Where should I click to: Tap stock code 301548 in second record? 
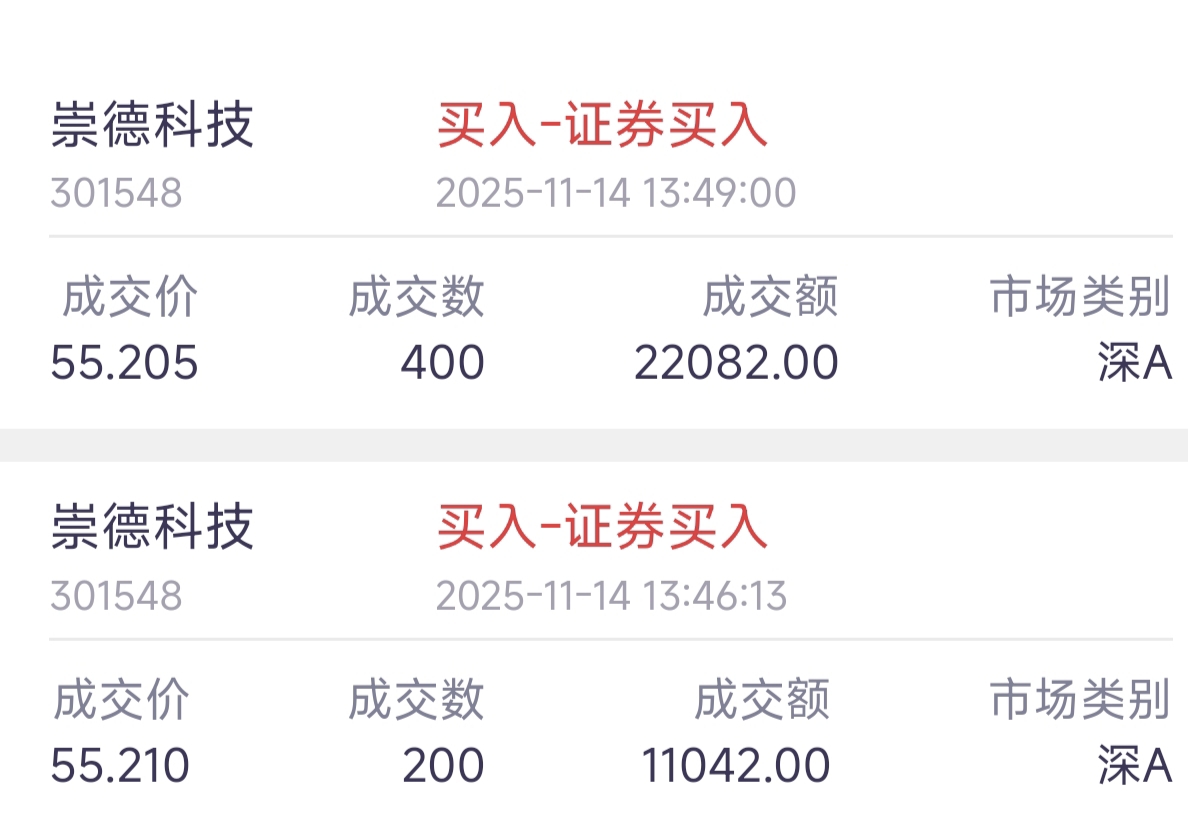tap(116, 596)
